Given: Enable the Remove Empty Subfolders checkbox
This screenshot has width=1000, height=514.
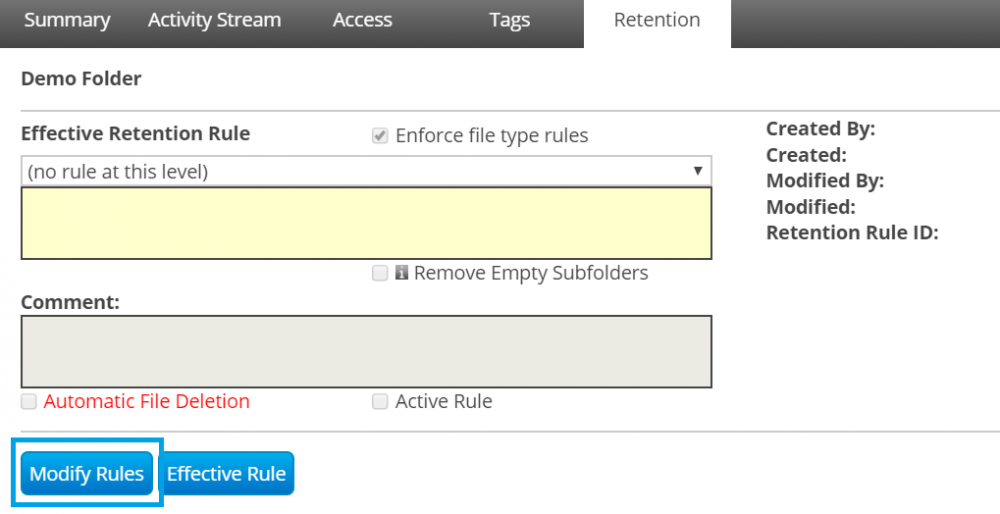Looking at the screenshot, I should click(380, 273).
